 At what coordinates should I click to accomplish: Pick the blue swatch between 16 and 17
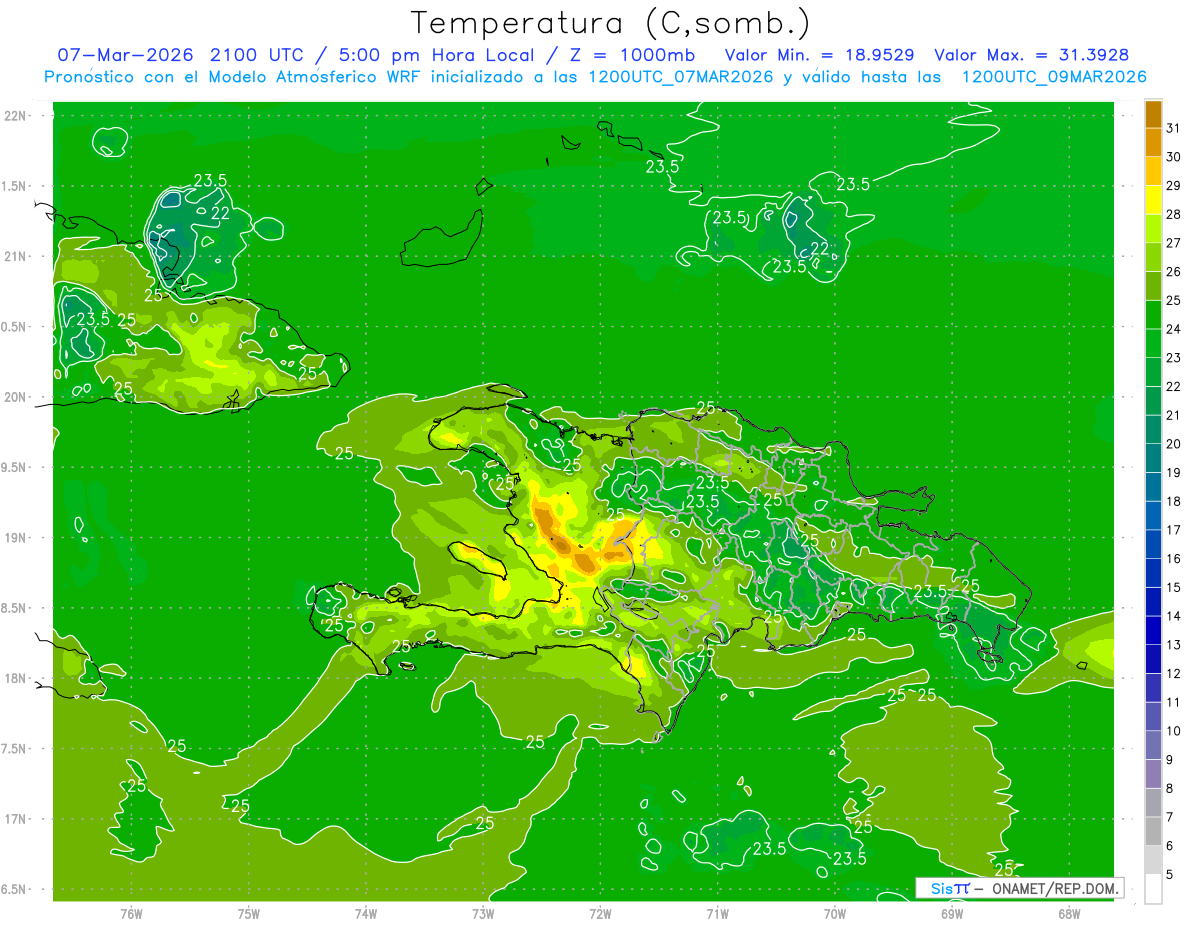[1153, 544]
